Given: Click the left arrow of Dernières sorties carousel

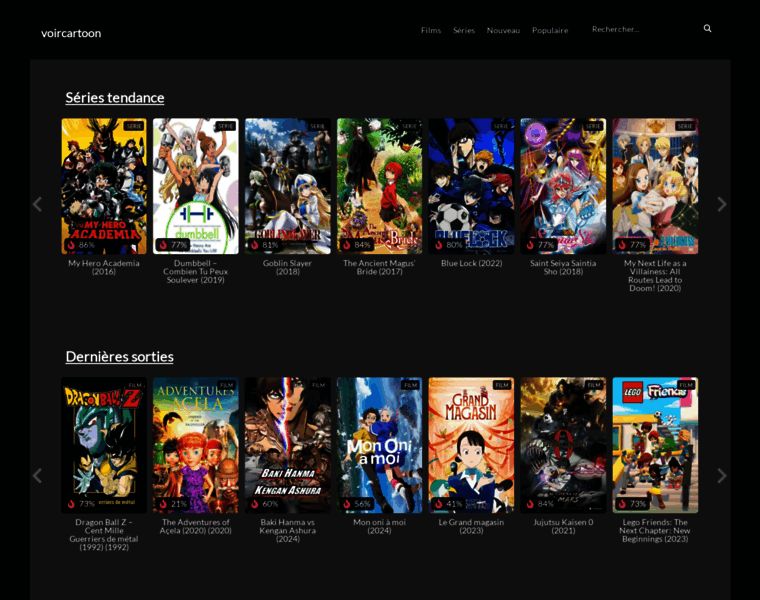Looking at the screenshot, I should point(37,475).
